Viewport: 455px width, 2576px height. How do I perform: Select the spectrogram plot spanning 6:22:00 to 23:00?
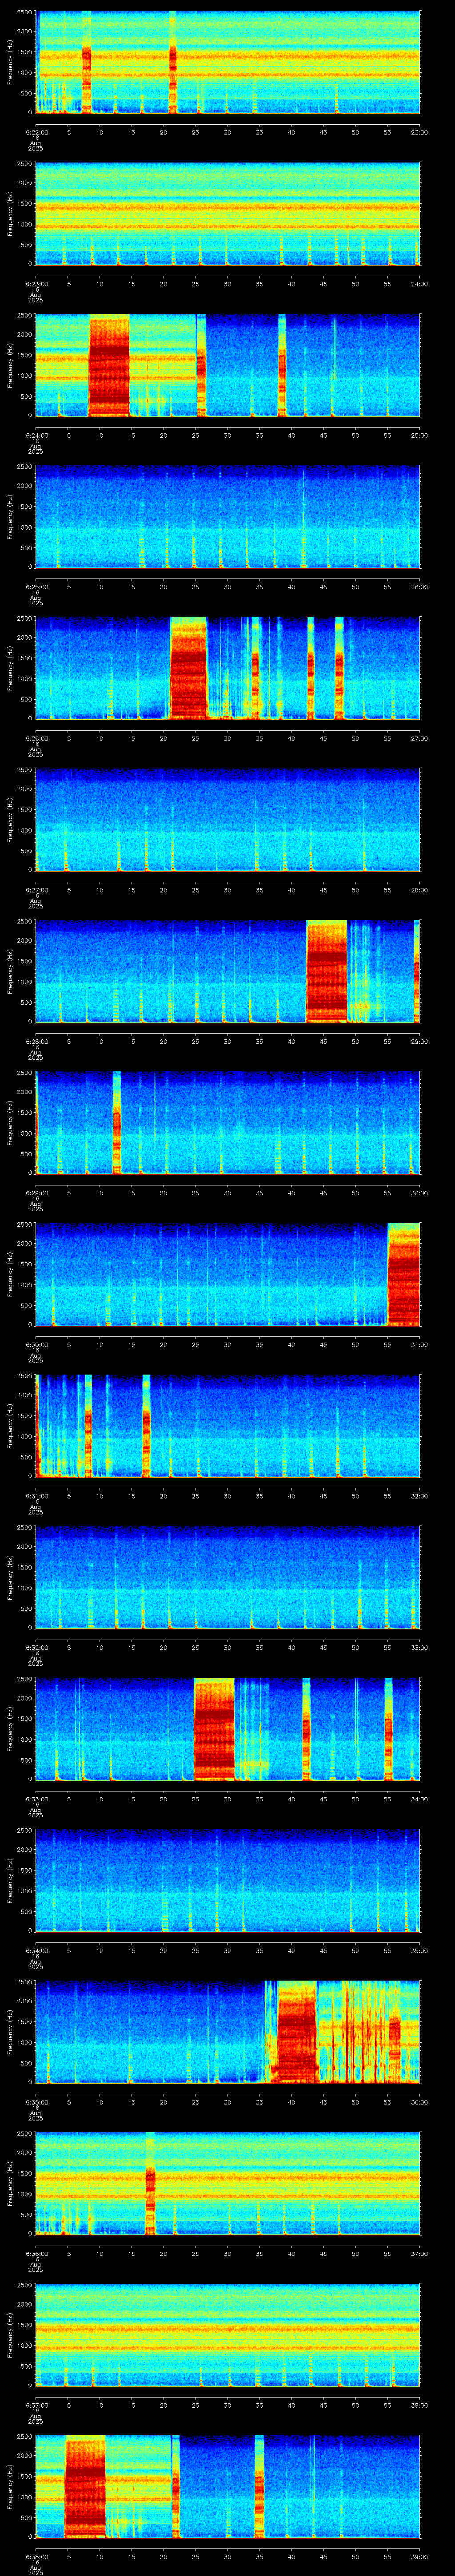(x=228, y=63)
